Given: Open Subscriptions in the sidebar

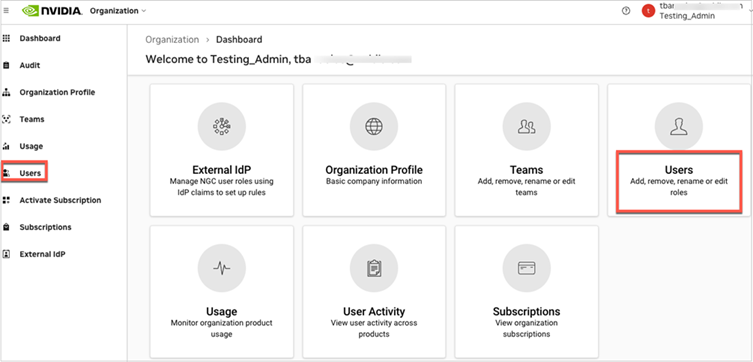Looking at the screenshot, I should 46,227.
